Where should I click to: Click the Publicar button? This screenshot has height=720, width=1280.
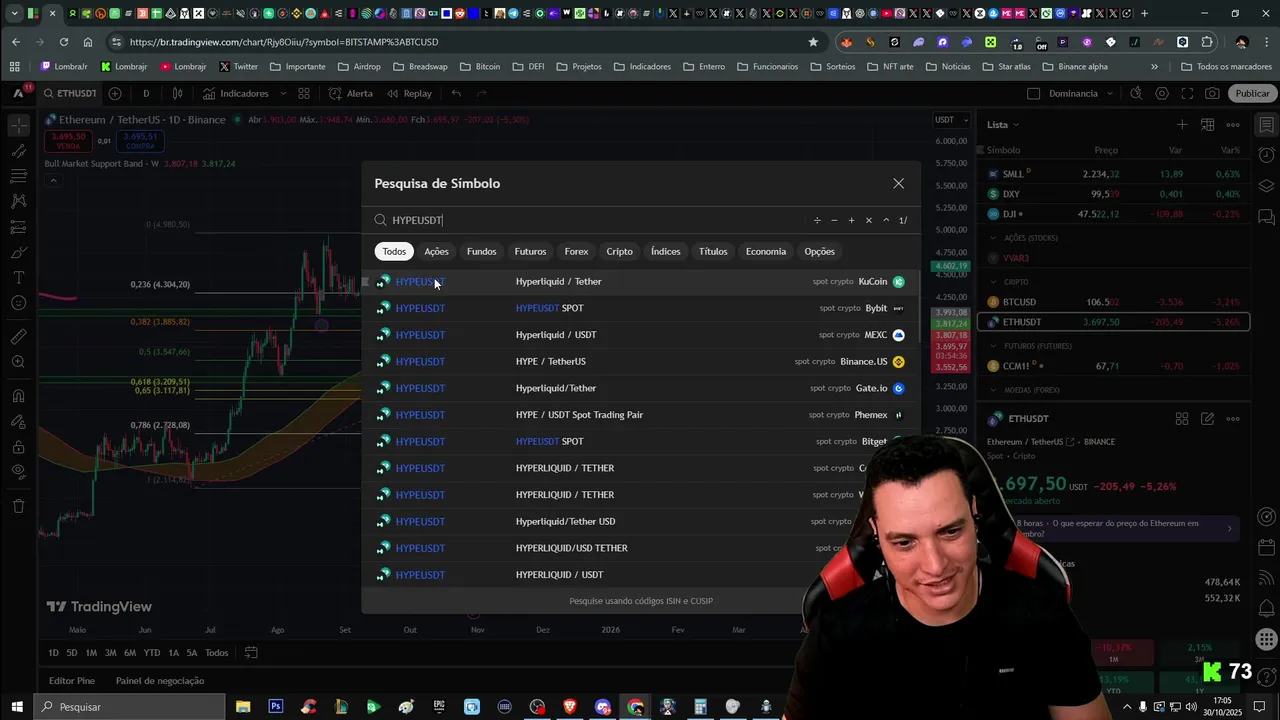click(x=1252, y=93)
